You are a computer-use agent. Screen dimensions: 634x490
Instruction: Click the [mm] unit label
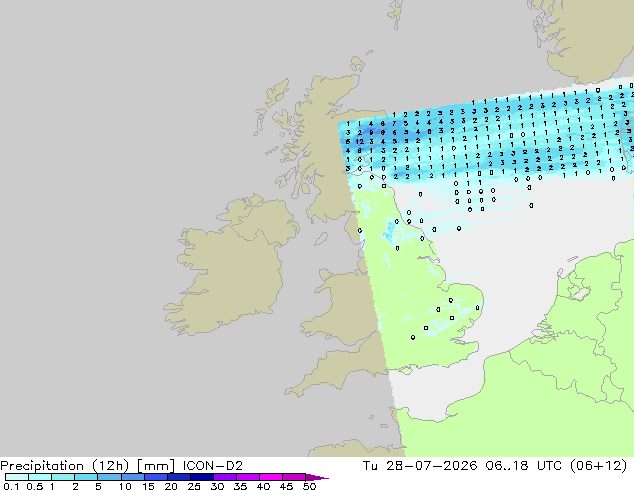pos(156,466)
